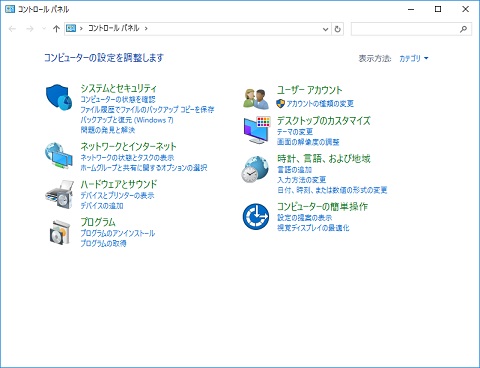The height and width of the screenshot is (368, 480).
Task: Open the プログラム heading link
Action: coord(98,222)
